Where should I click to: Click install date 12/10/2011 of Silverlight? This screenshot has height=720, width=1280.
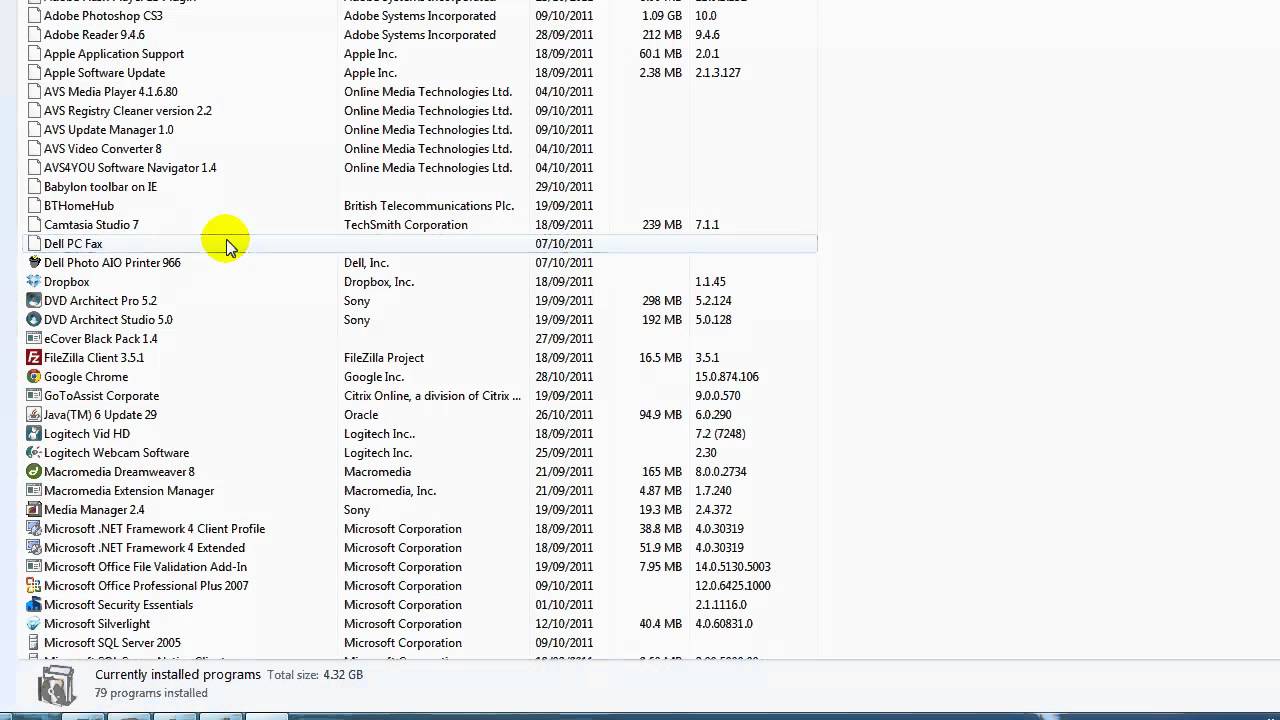tap(564, 624)
